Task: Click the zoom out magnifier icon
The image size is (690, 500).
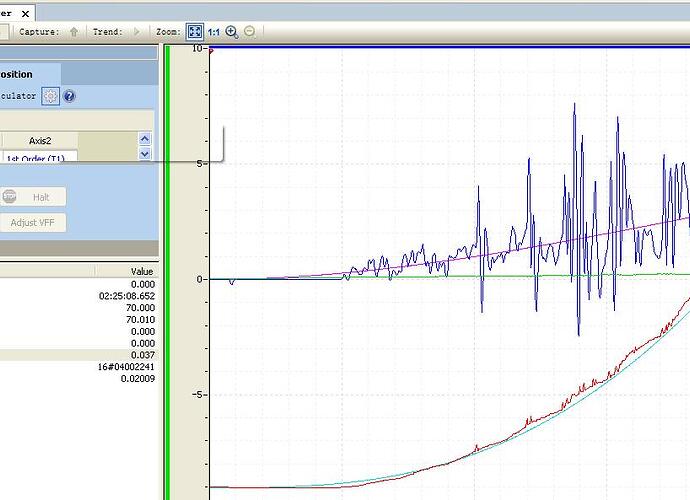Action: [x=250, y=31]
